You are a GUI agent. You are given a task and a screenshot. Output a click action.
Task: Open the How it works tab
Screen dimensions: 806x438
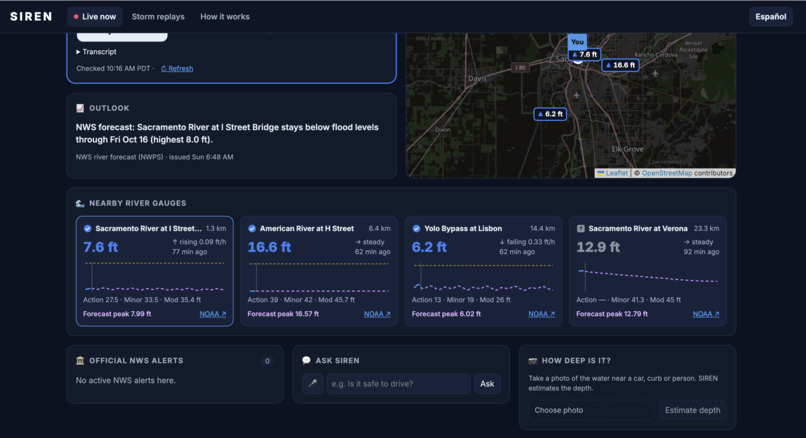[225, 16]
